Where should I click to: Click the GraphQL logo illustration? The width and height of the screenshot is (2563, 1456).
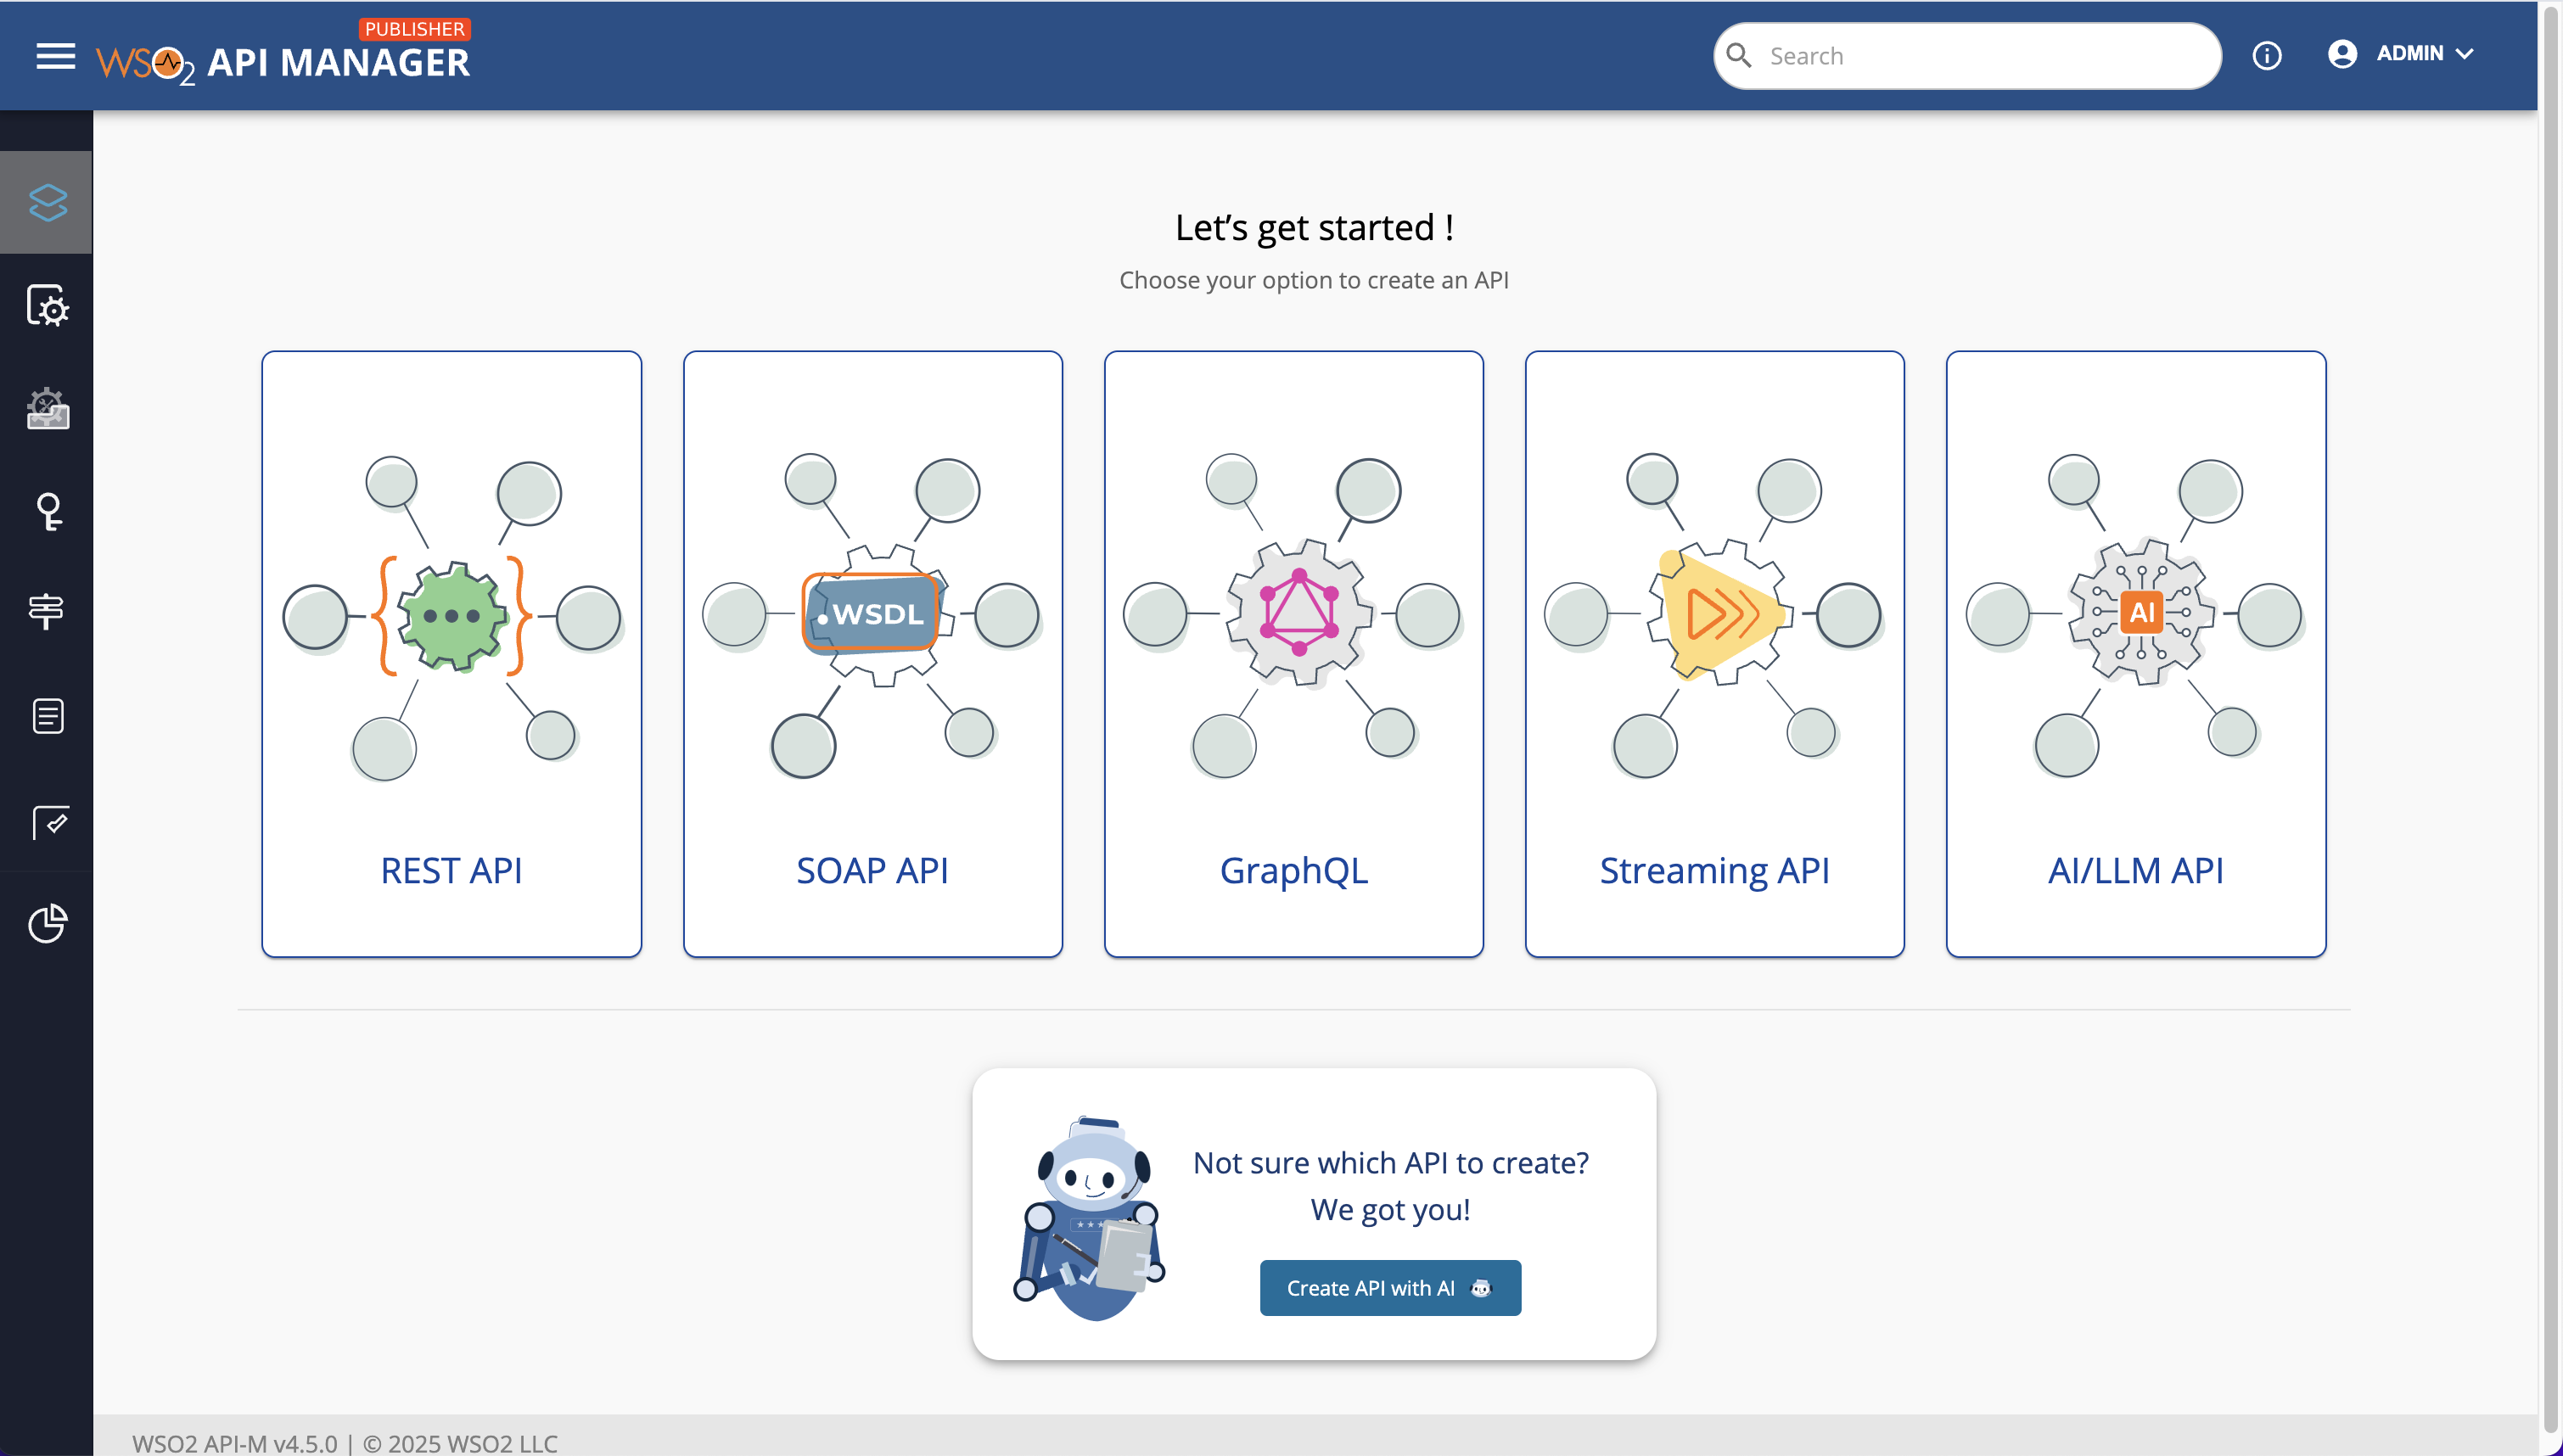click(1299, 611)
